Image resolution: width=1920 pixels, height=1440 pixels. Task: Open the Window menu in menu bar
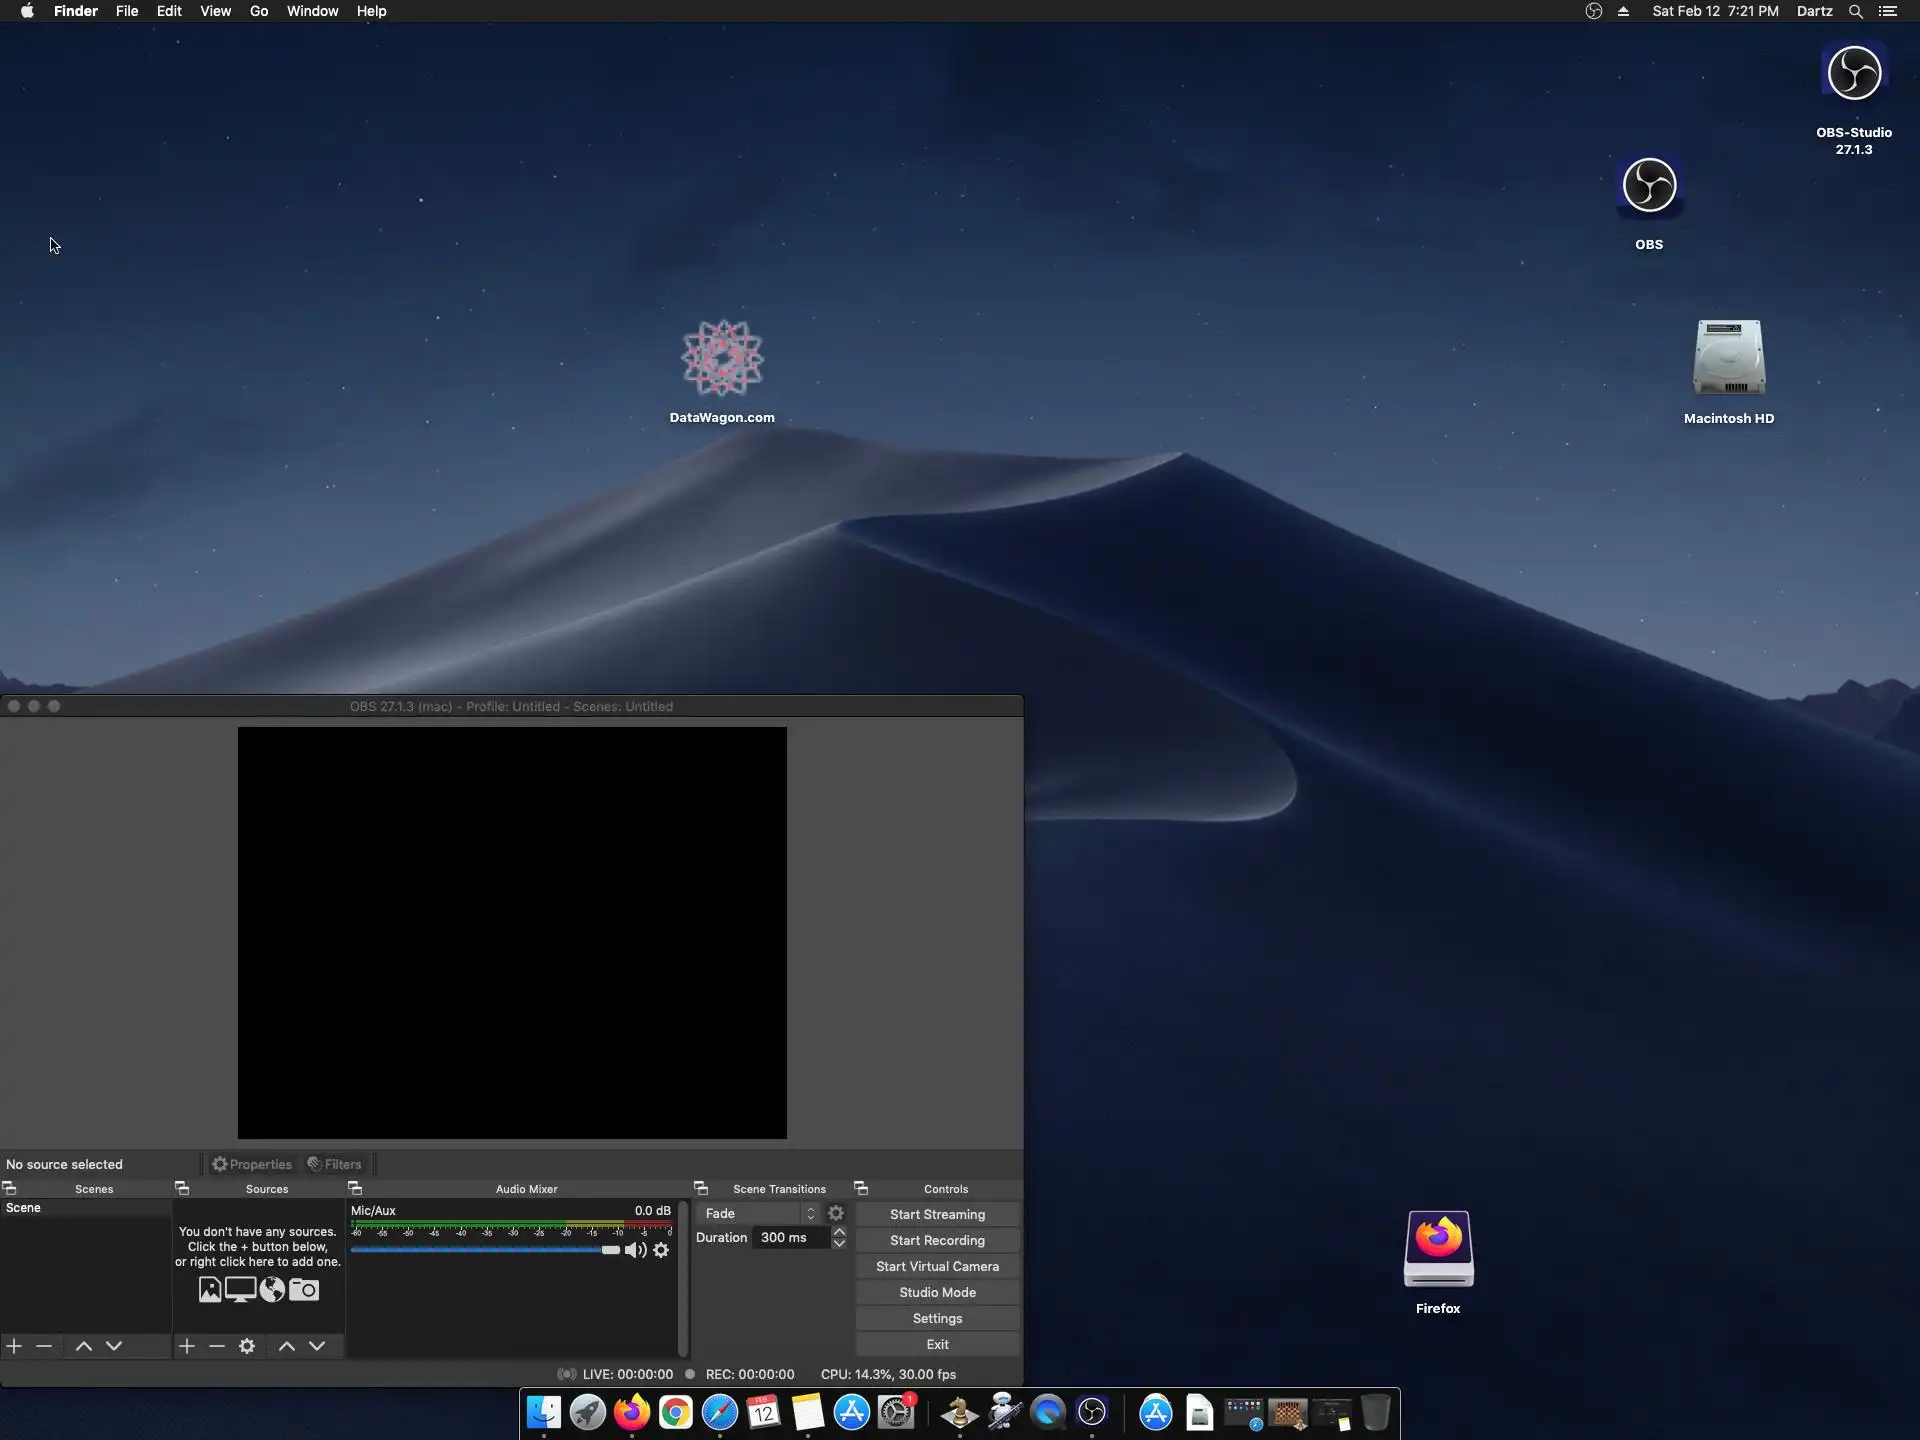pos(312,11)
